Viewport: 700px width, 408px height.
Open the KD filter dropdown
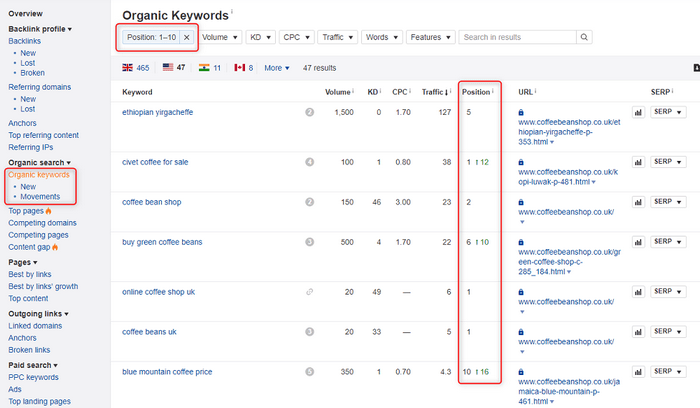tap(260, 37)
